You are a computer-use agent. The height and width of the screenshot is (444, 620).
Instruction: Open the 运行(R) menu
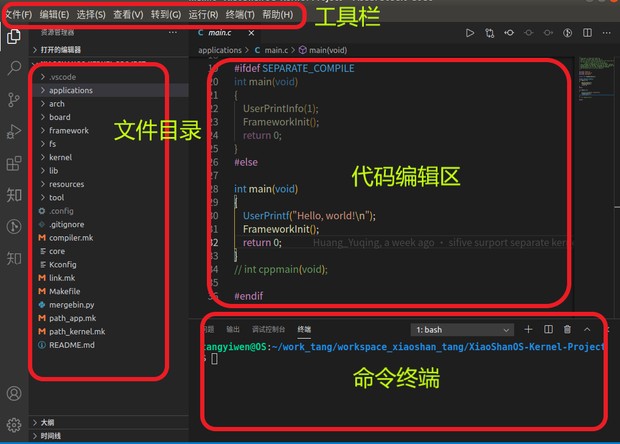202,15
